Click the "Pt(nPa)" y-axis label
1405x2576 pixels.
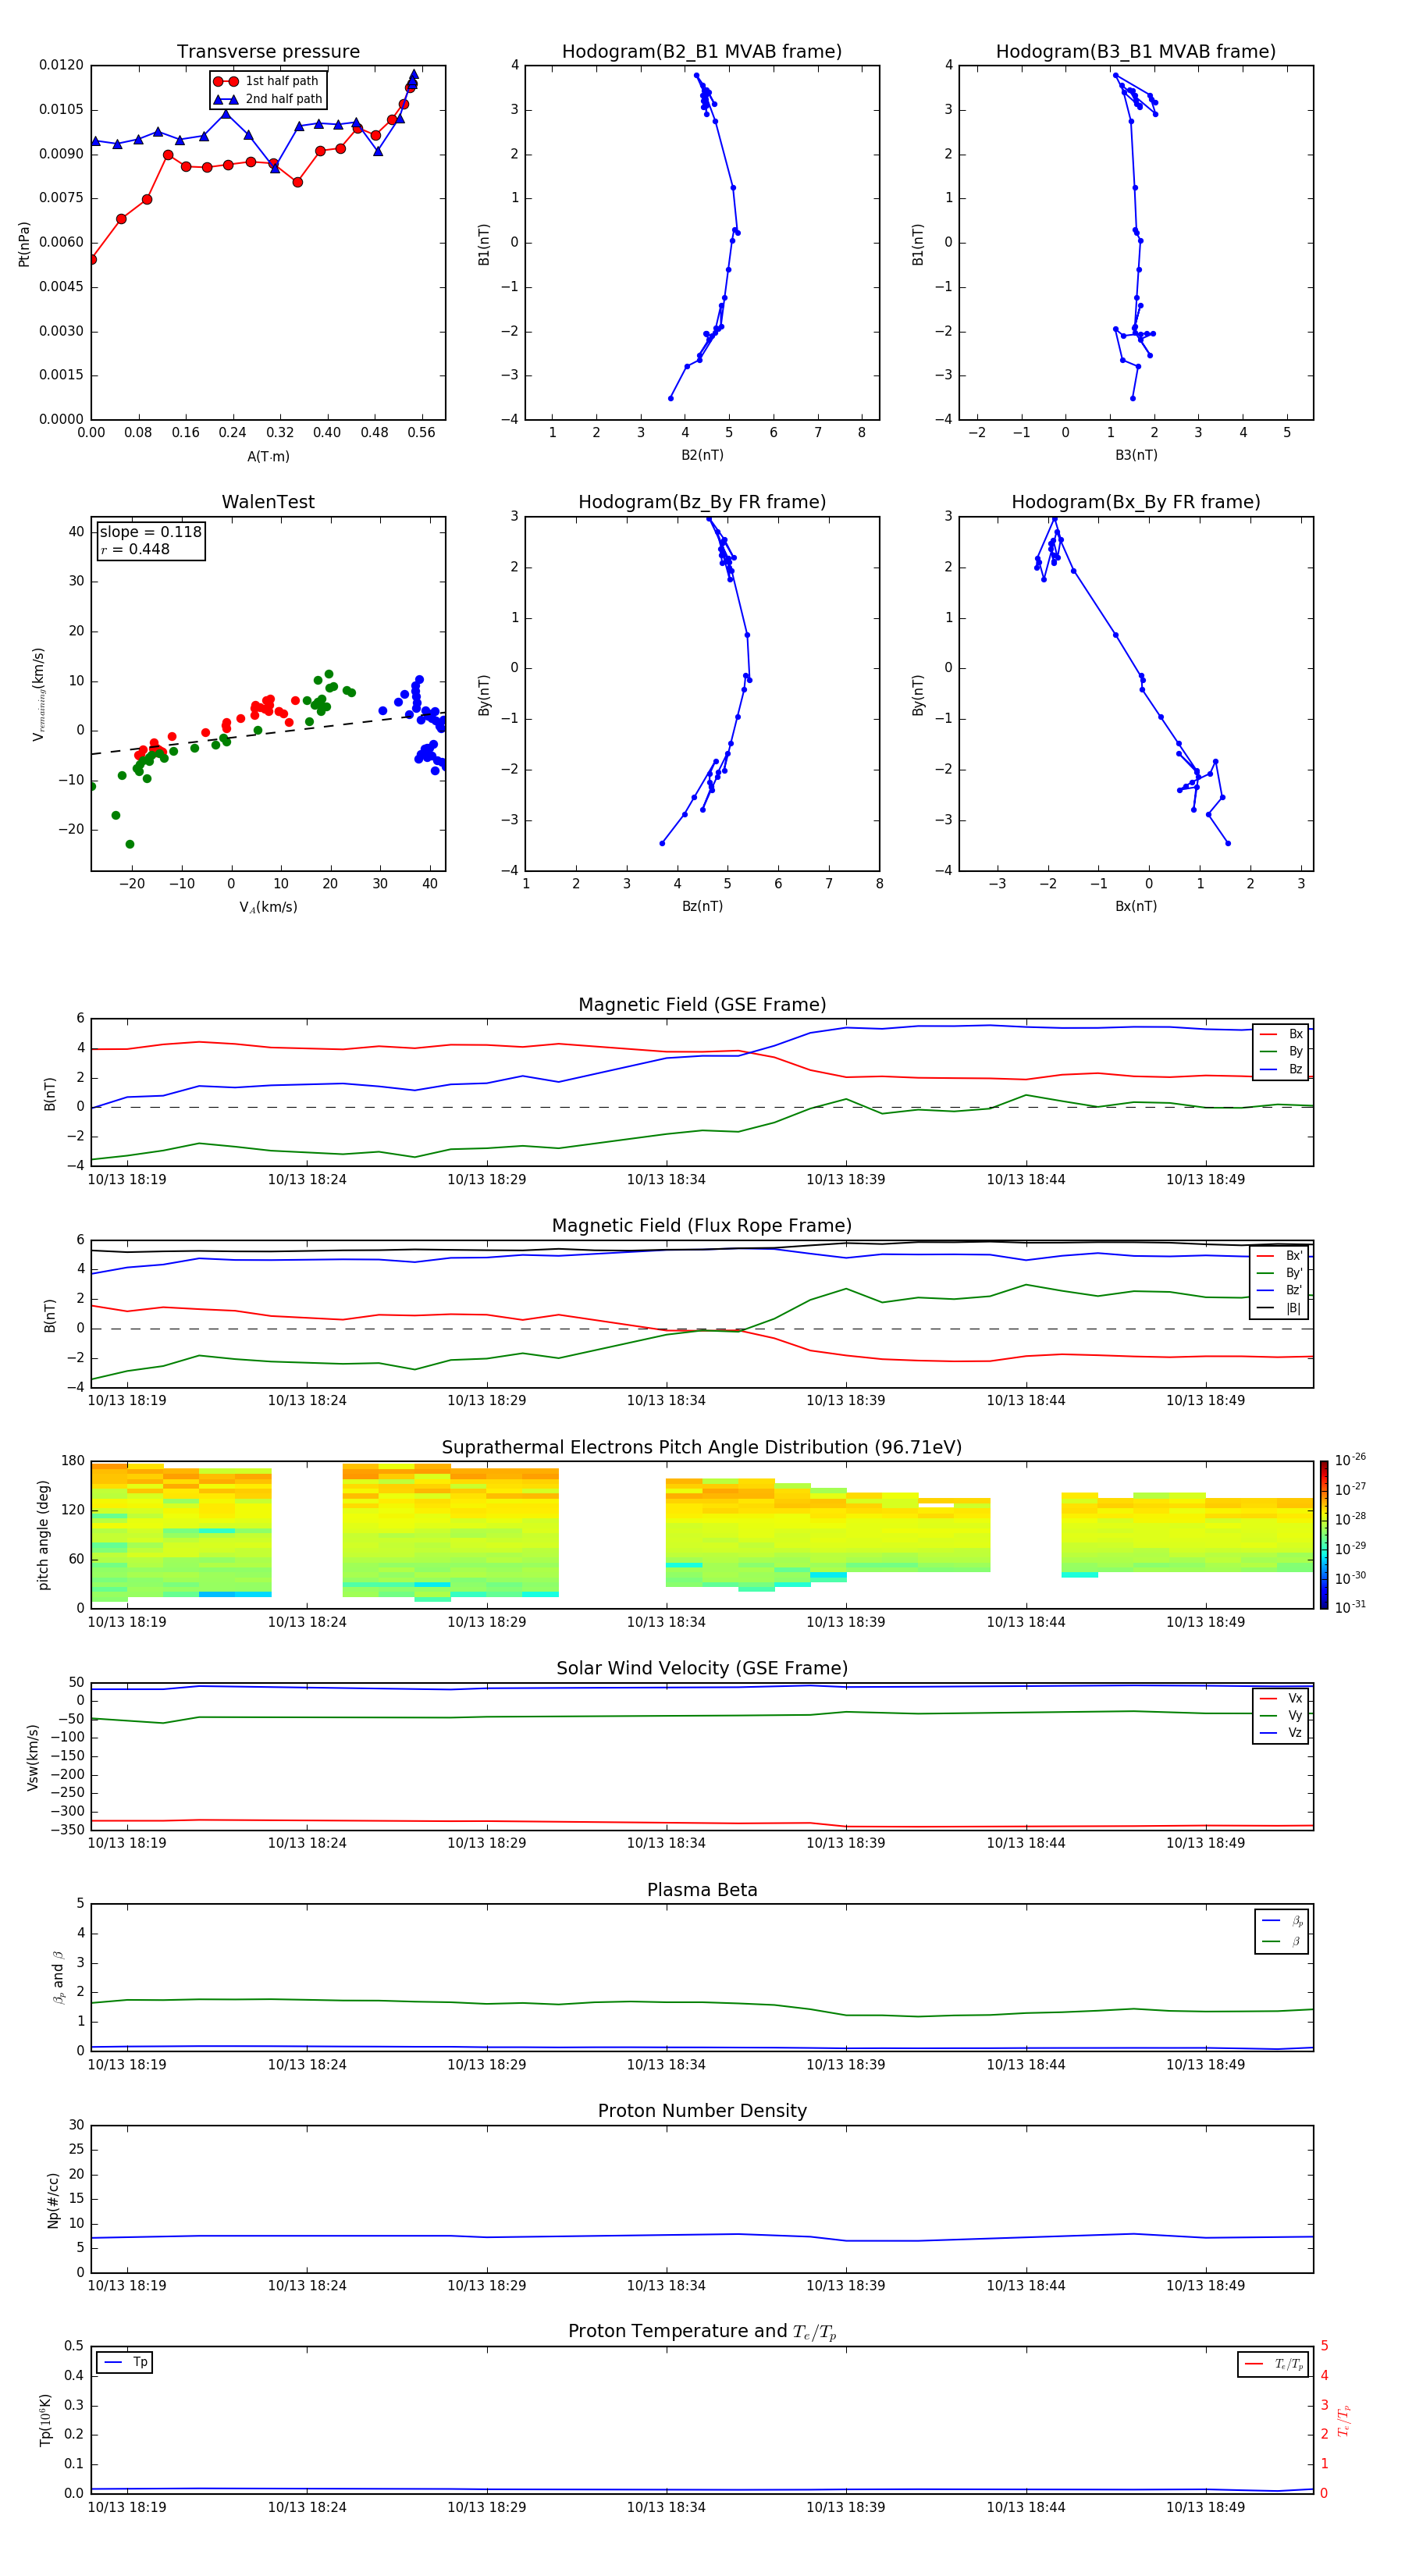click(x=24, y=243)
